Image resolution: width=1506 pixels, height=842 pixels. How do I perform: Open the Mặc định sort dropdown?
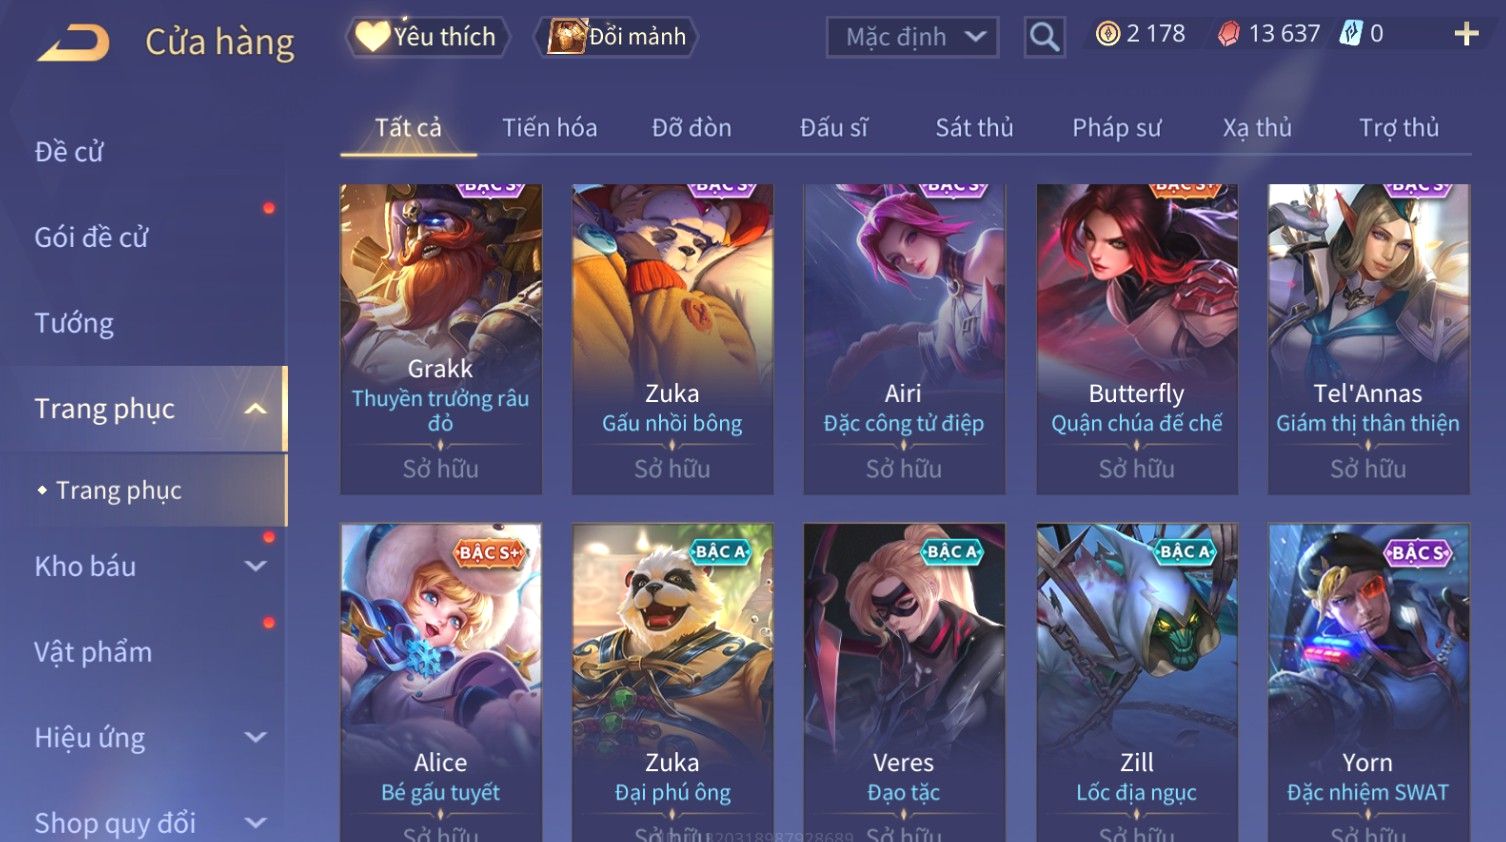[912, 37]
